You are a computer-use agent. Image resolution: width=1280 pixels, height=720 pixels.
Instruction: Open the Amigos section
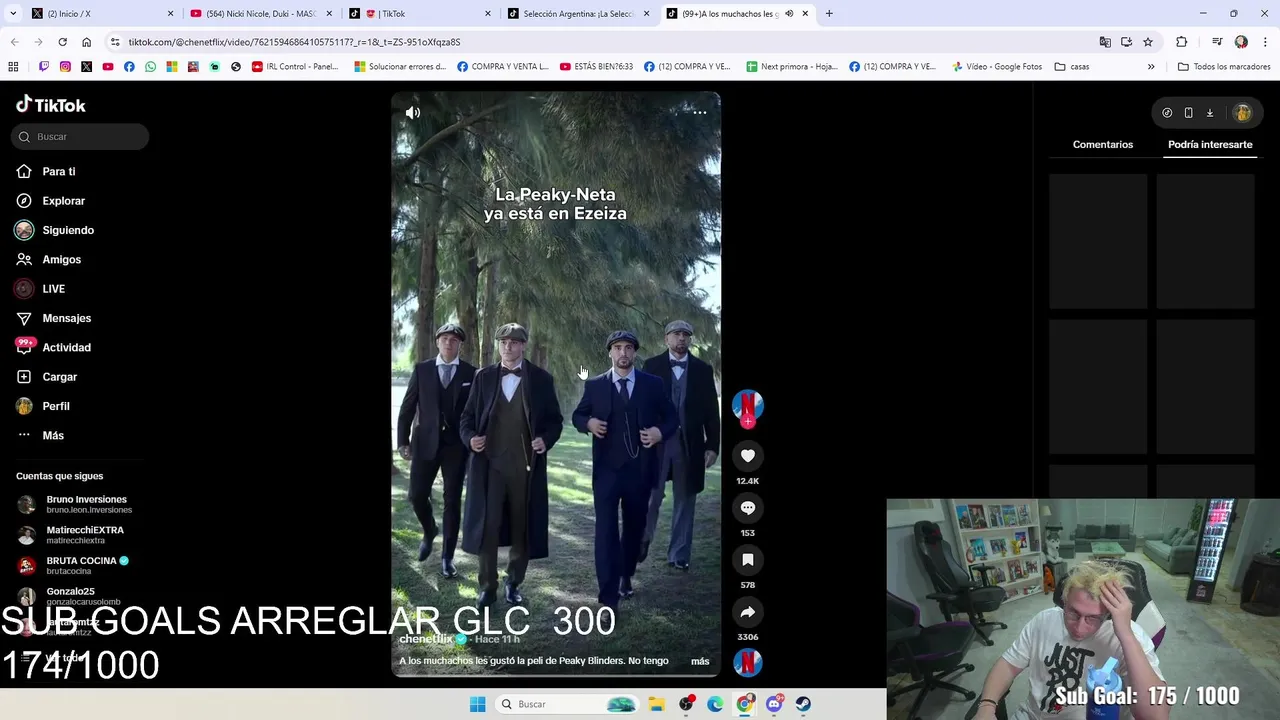[61, 260]
